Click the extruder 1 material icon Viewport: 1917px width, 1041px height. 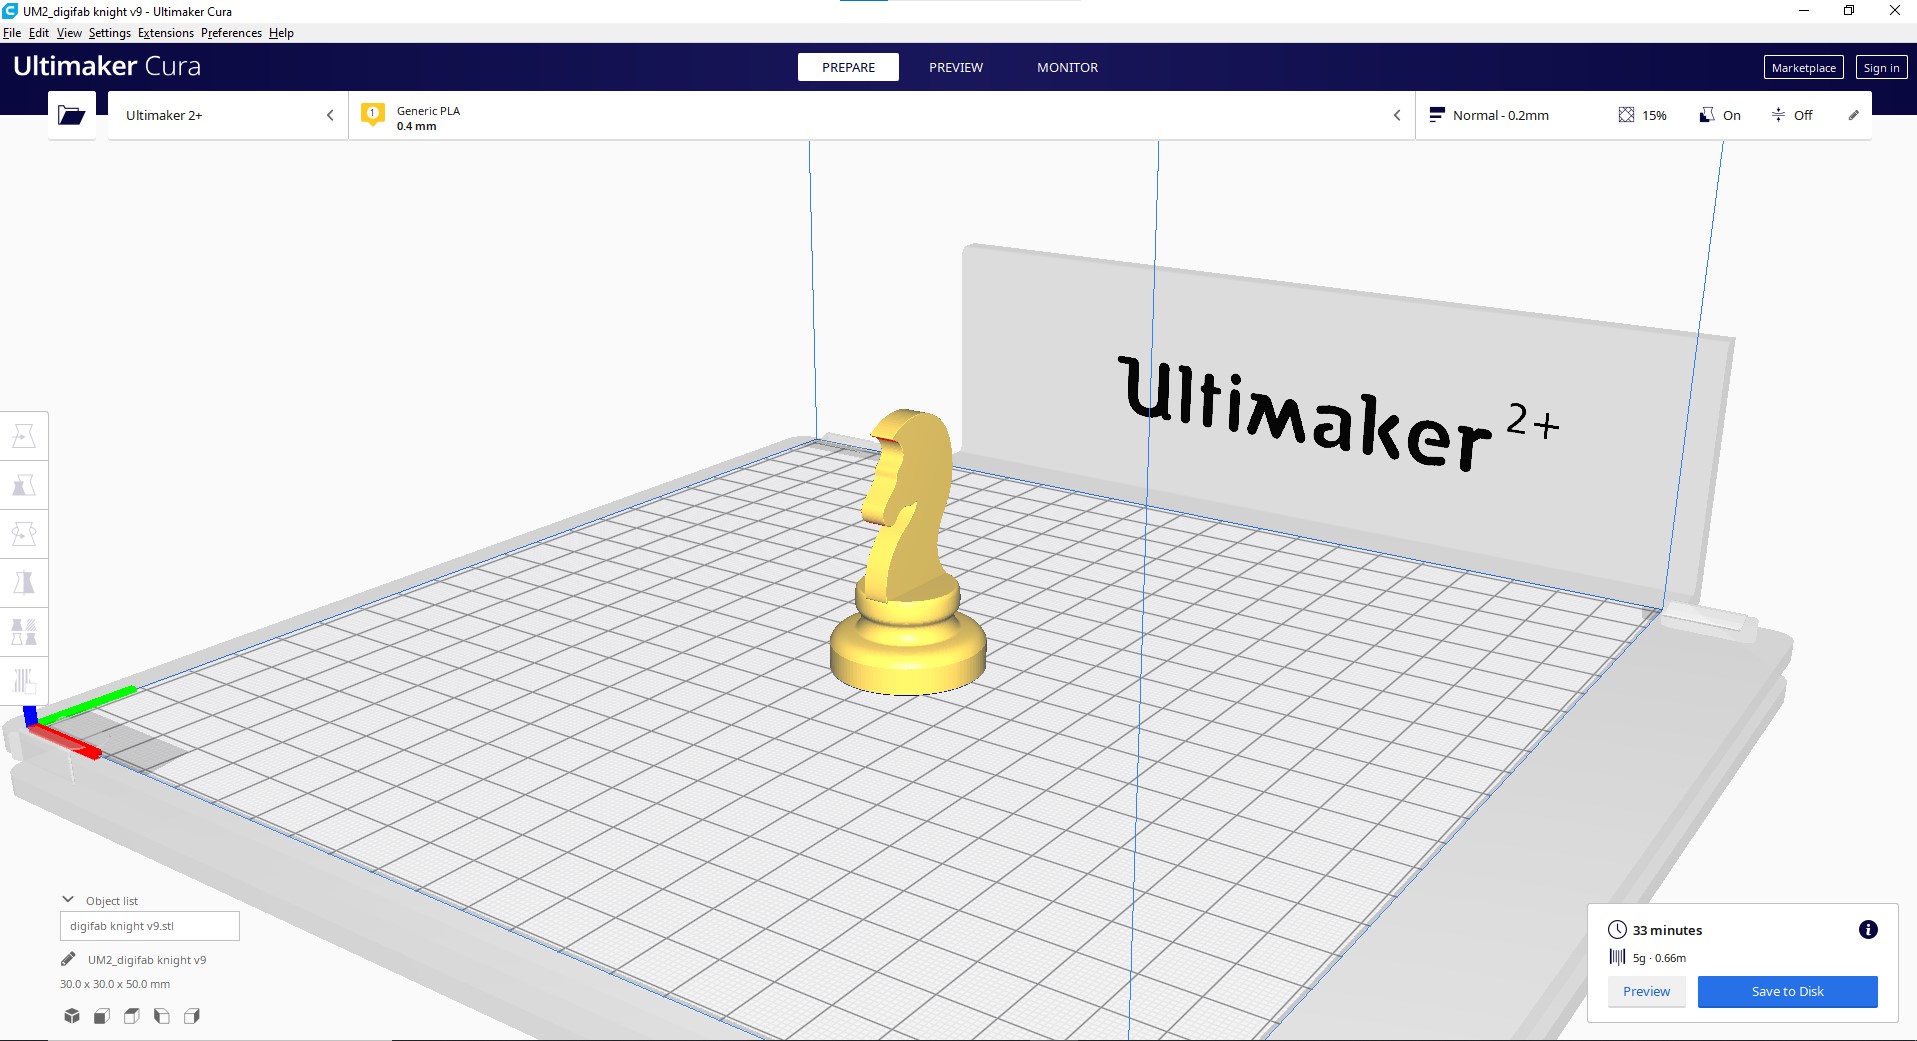tap(373, 114)
